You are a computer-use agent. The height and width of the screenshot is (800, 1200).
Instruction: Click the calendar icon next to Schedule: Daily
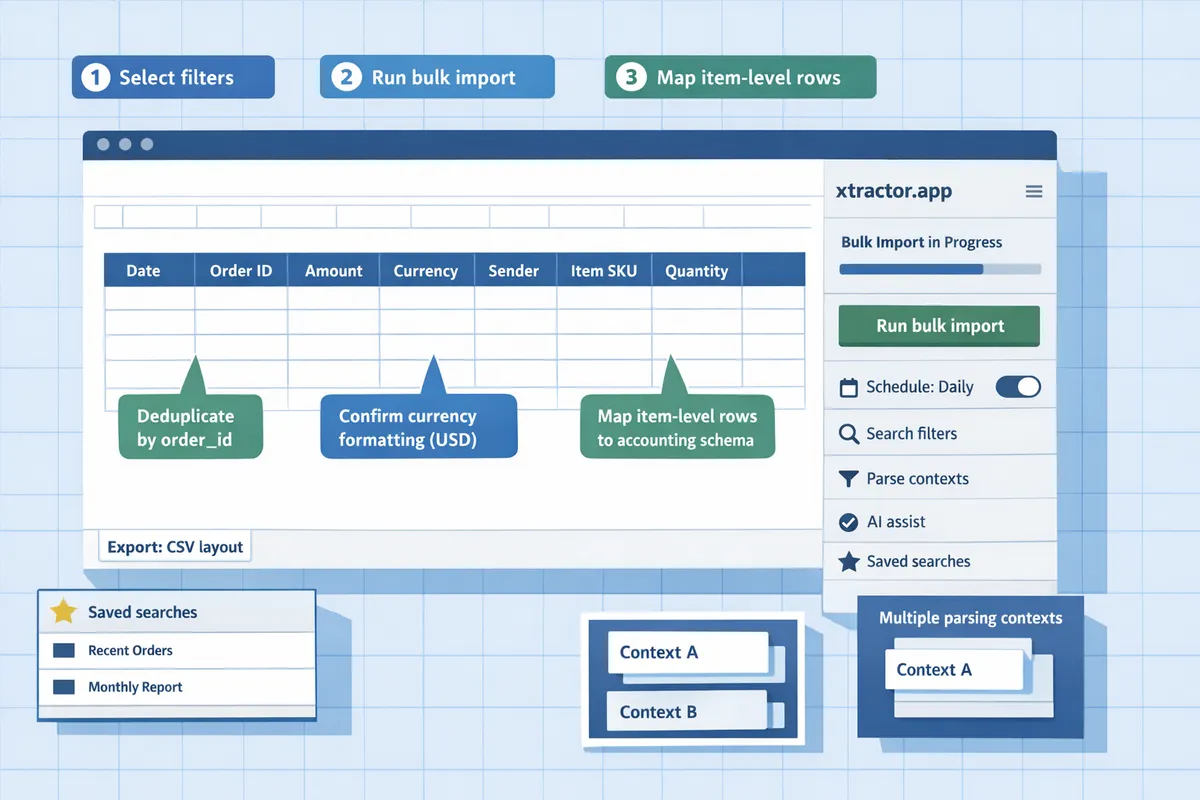click(849, 388)
